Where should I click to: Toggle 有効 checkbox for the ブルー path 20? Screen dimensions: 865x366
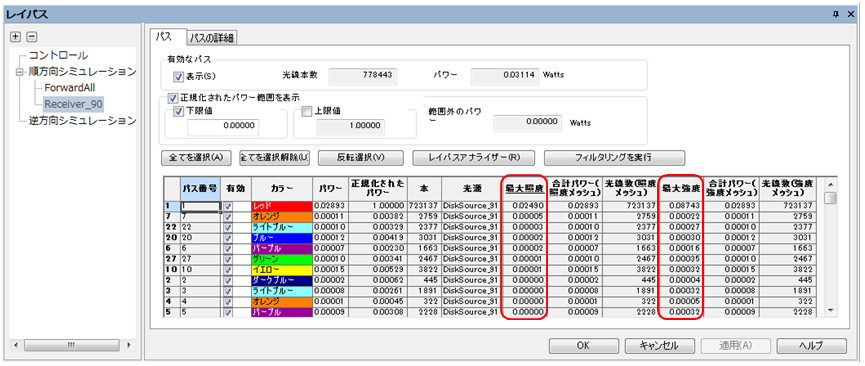point(228,237)
